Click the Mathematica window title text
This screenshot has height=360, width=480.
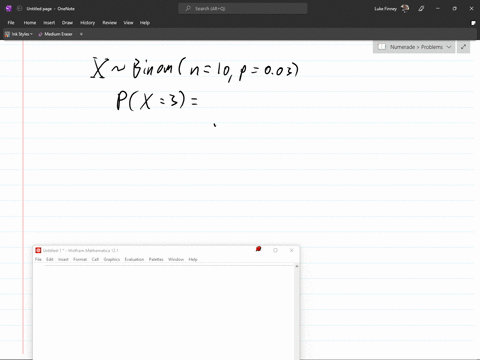[x=81, y=250]
